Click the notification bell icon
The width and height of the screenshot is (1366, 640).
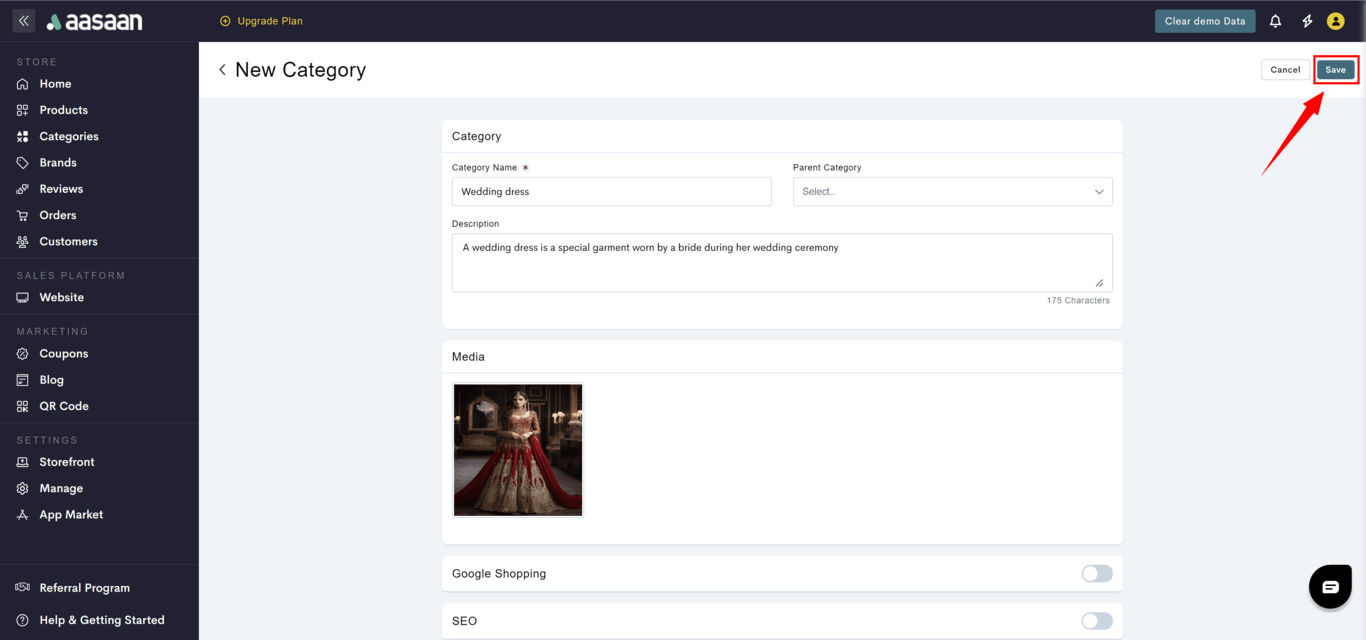[x=1275, y=21]
